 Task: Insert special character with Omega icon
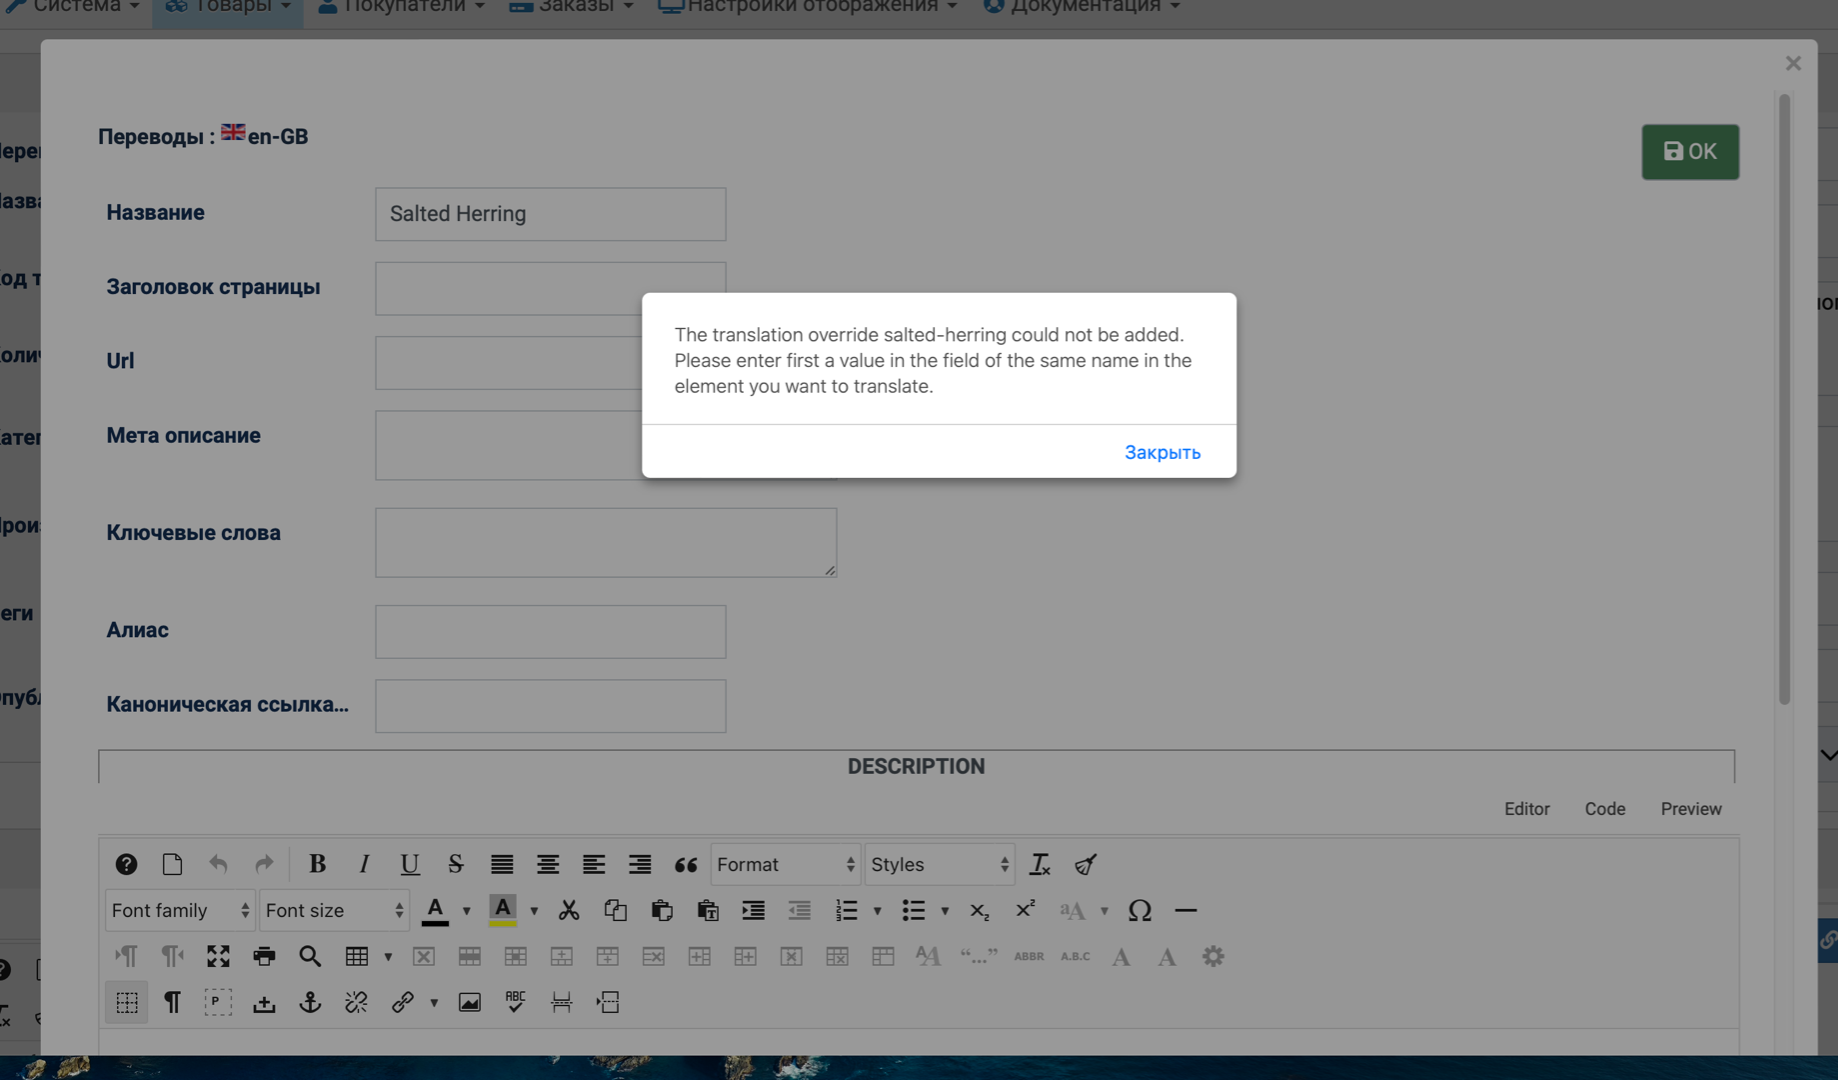coord(1139,910)
